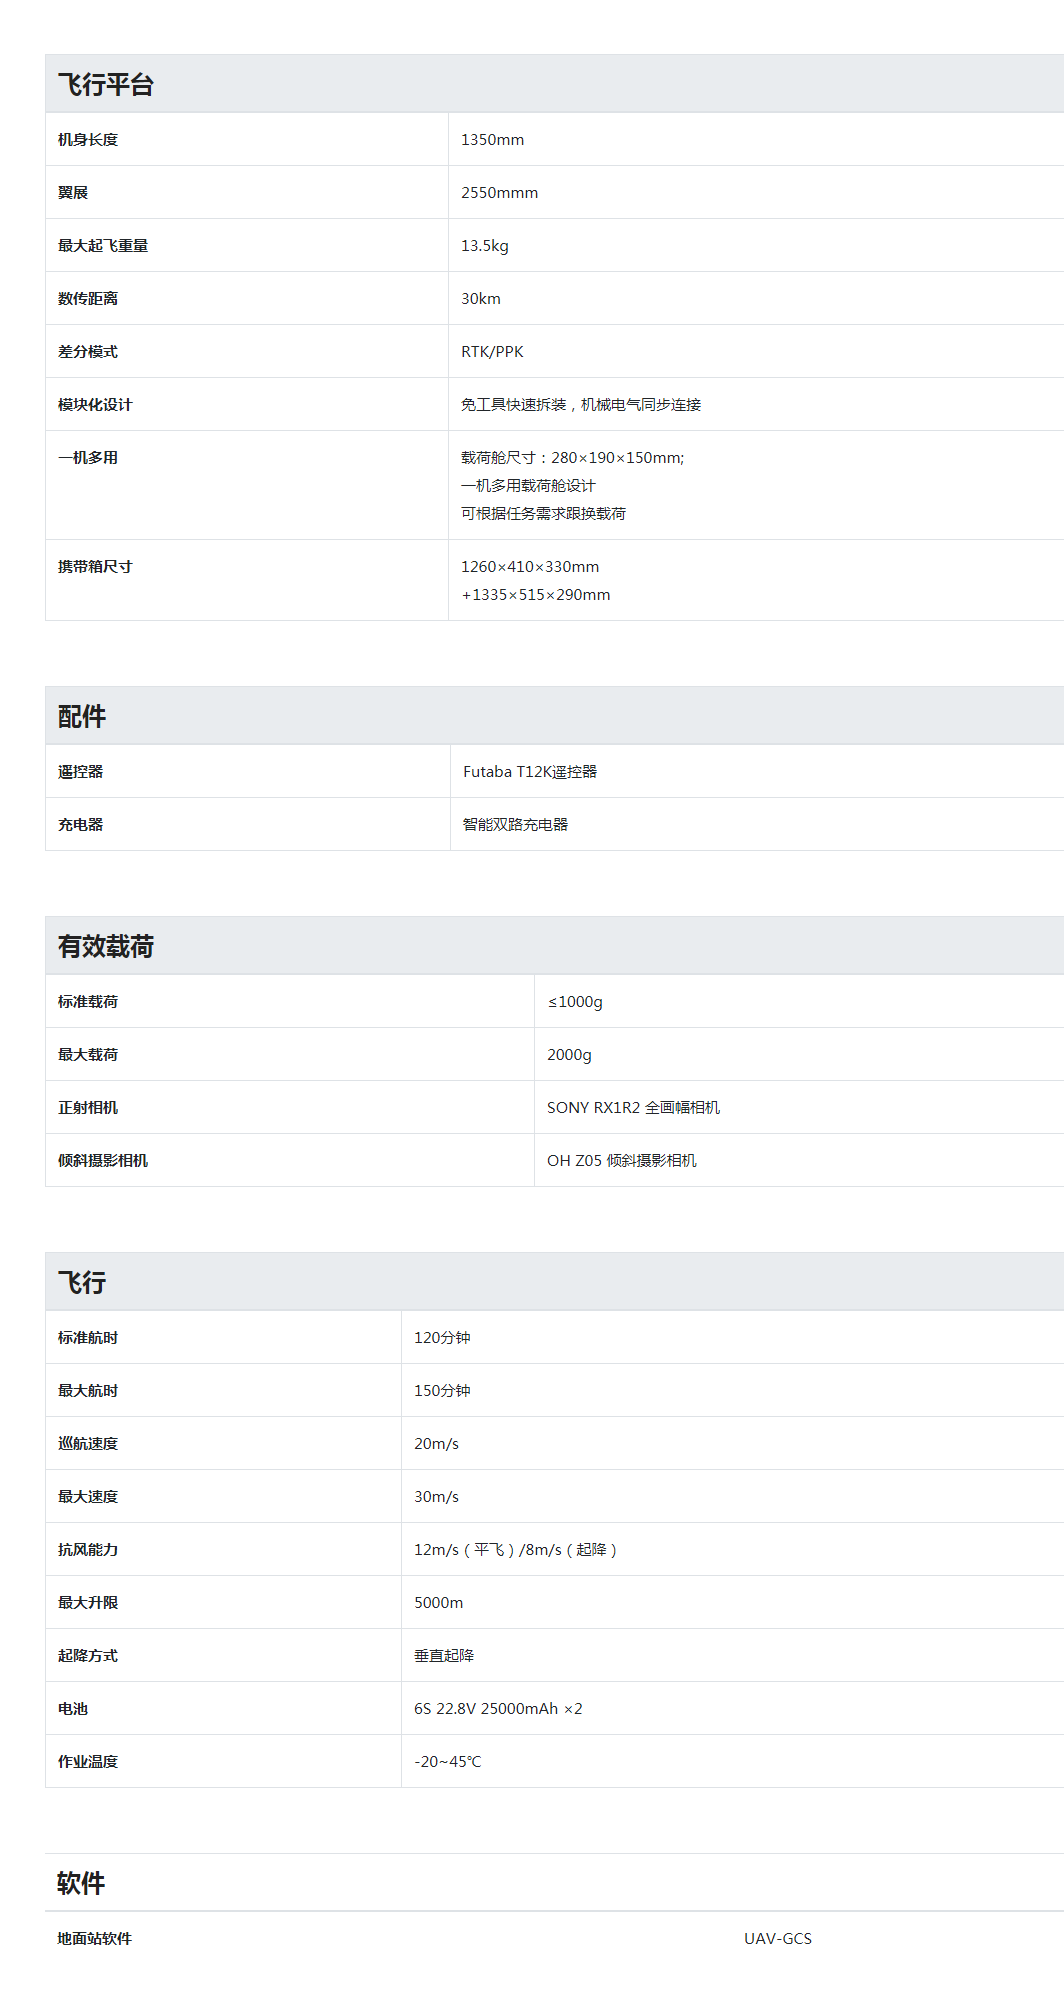The width and height of the screenshot is (1064, 2003).
Task: Select the 智能双路充电器 value cell
Action: (x=515, y=825)
